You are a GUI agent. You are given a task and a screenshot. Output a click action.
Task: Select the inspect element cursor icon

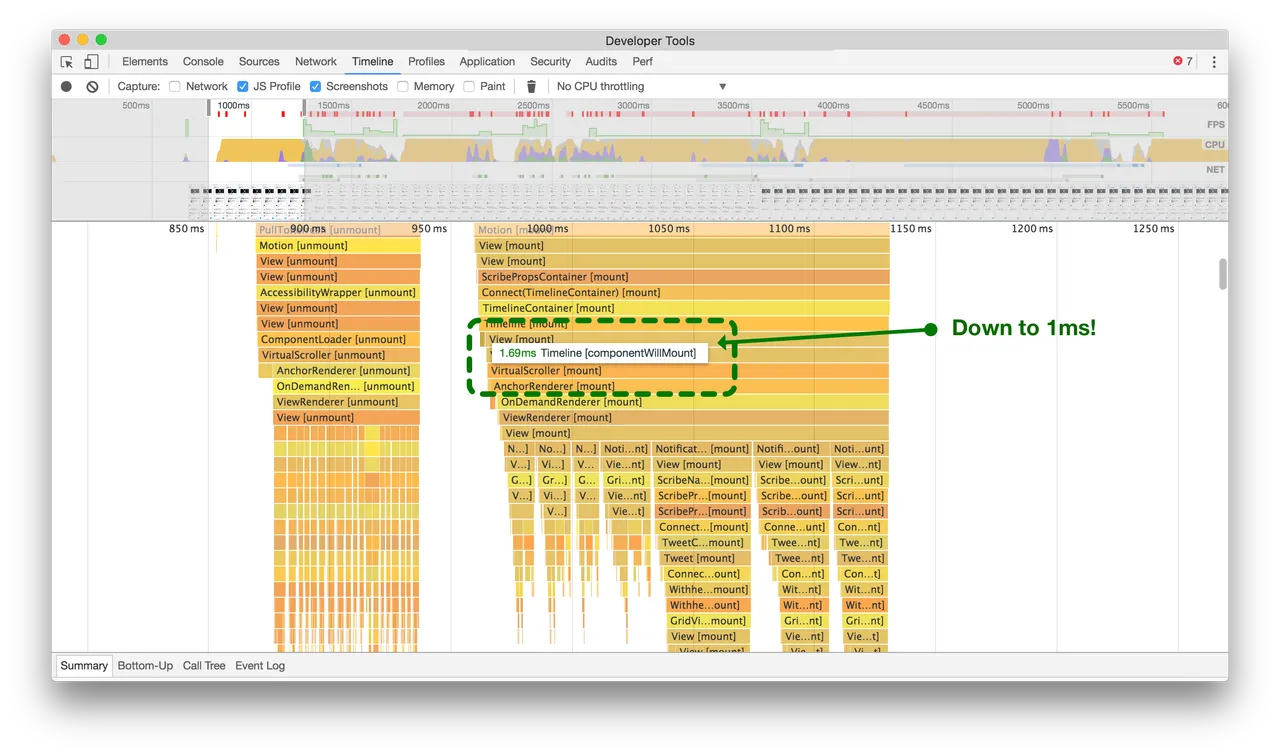66,61
